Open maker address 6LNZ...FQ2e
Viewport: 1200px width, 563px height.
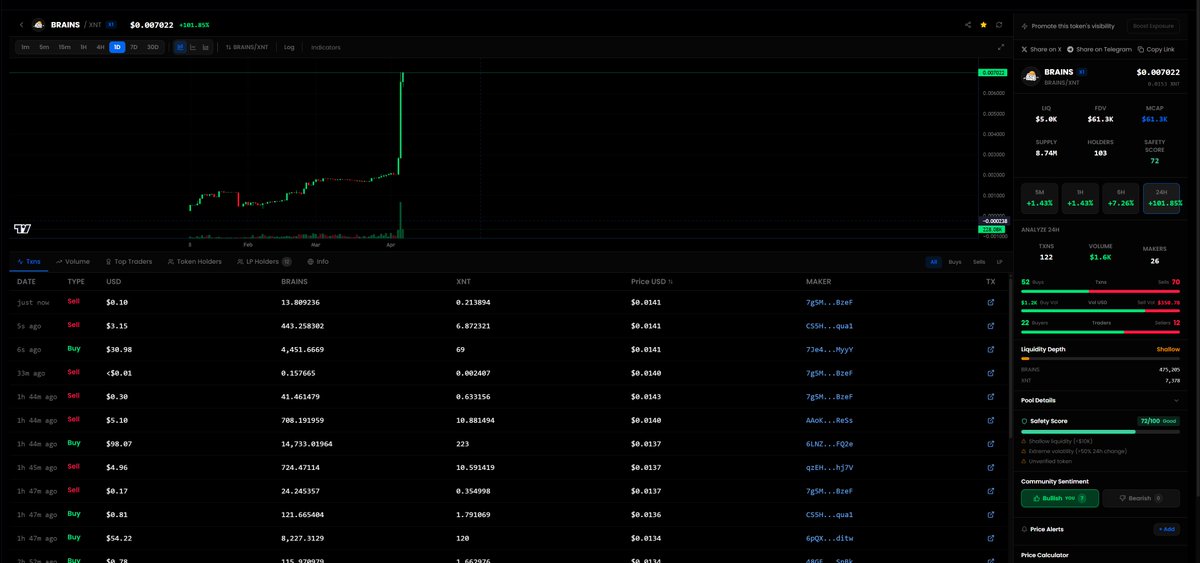coord(829,443)
